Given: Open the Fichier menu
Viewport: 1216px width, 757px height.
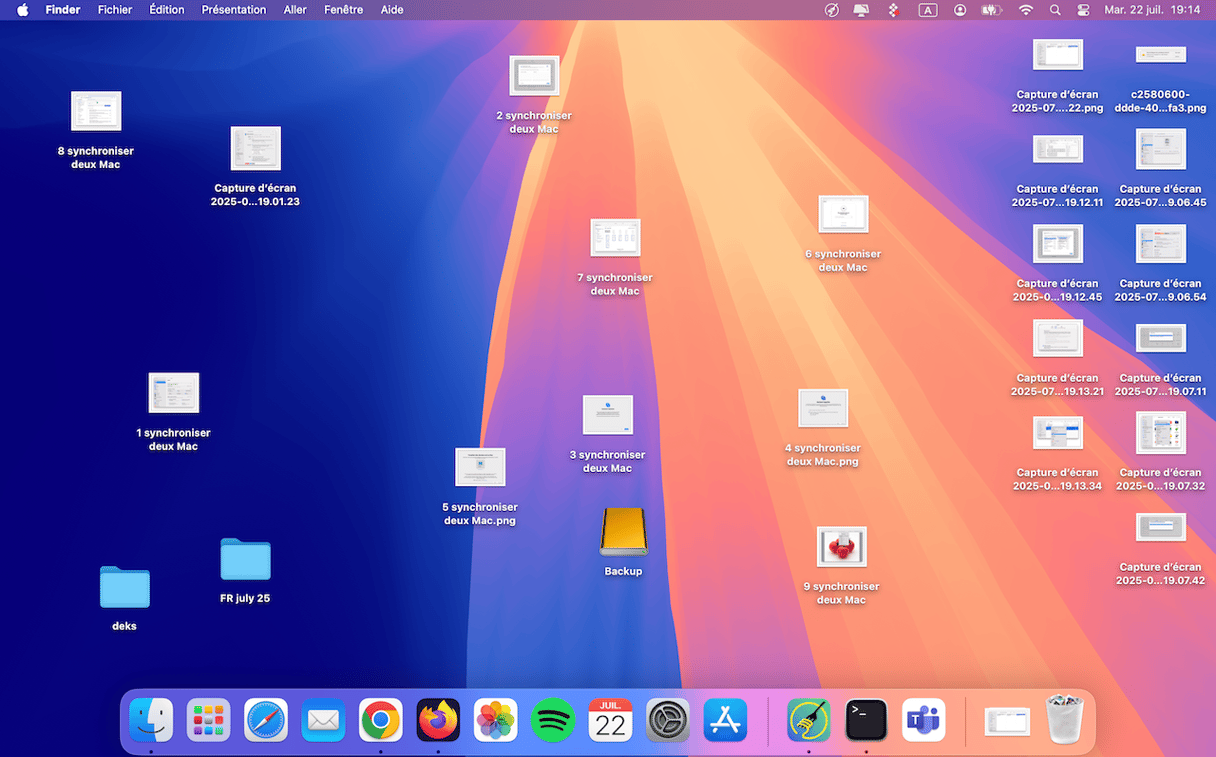Looking at the screenshot, I should [115, 10].
